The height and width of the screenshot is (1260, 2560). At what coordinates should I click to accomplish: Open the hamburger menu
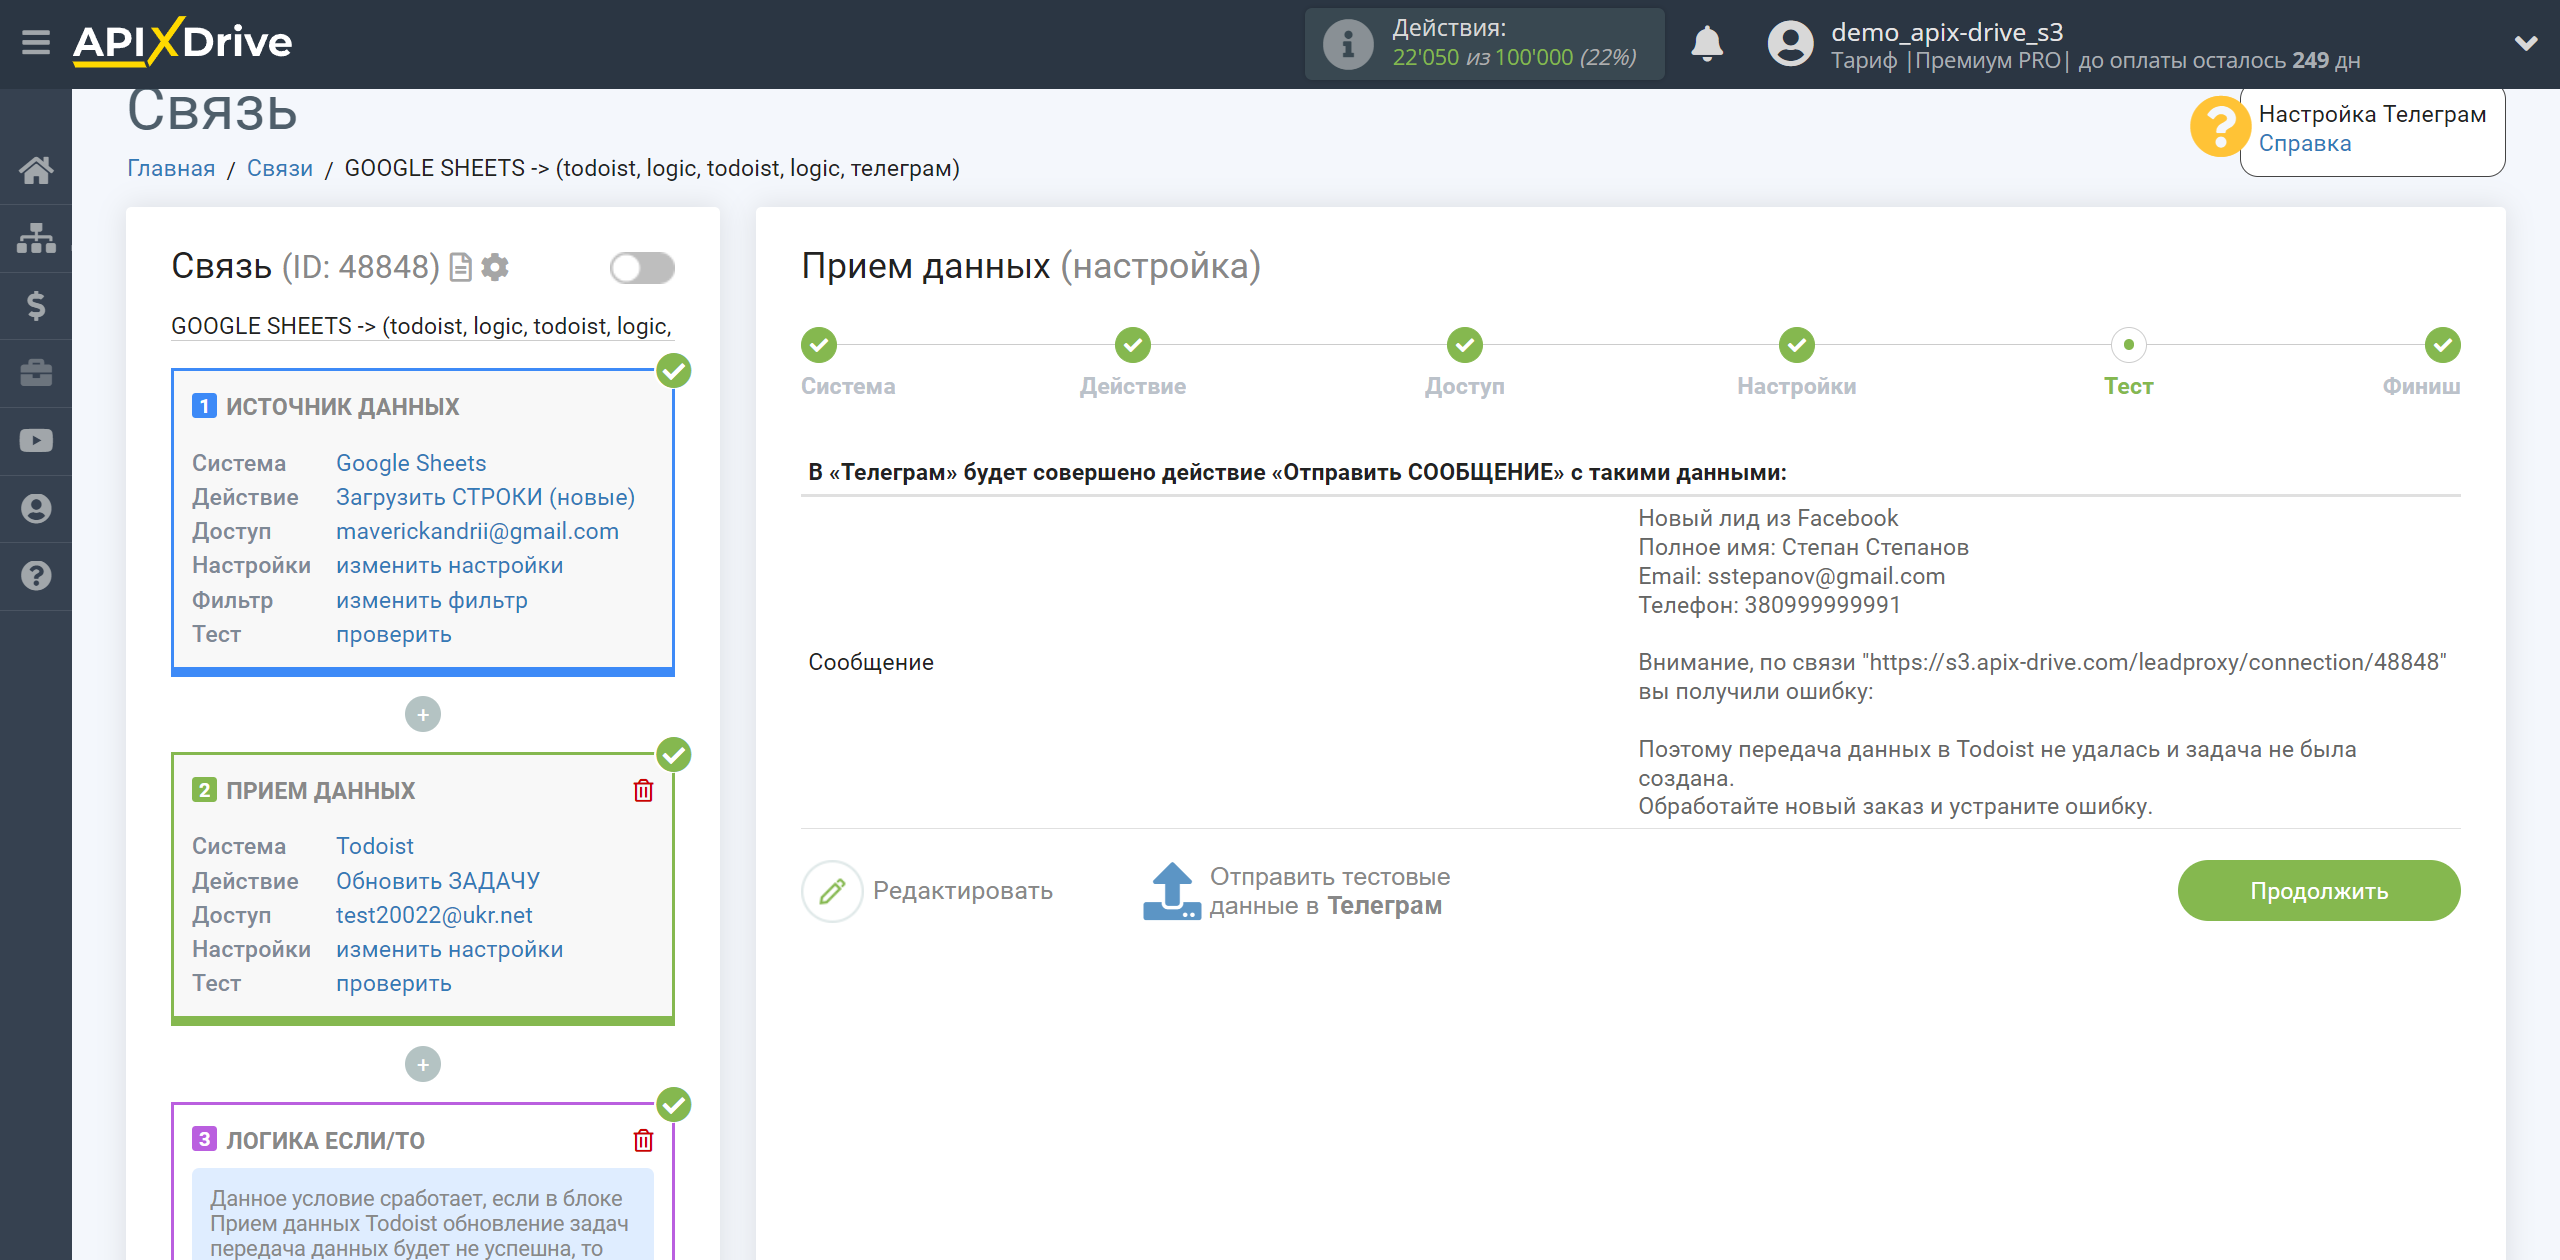click(x=36, y=43)
